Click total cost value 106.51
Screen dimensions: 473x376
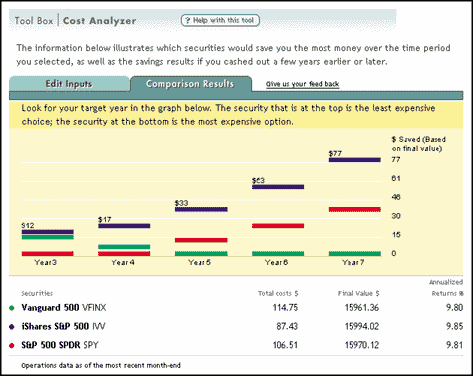pos(285,345)
